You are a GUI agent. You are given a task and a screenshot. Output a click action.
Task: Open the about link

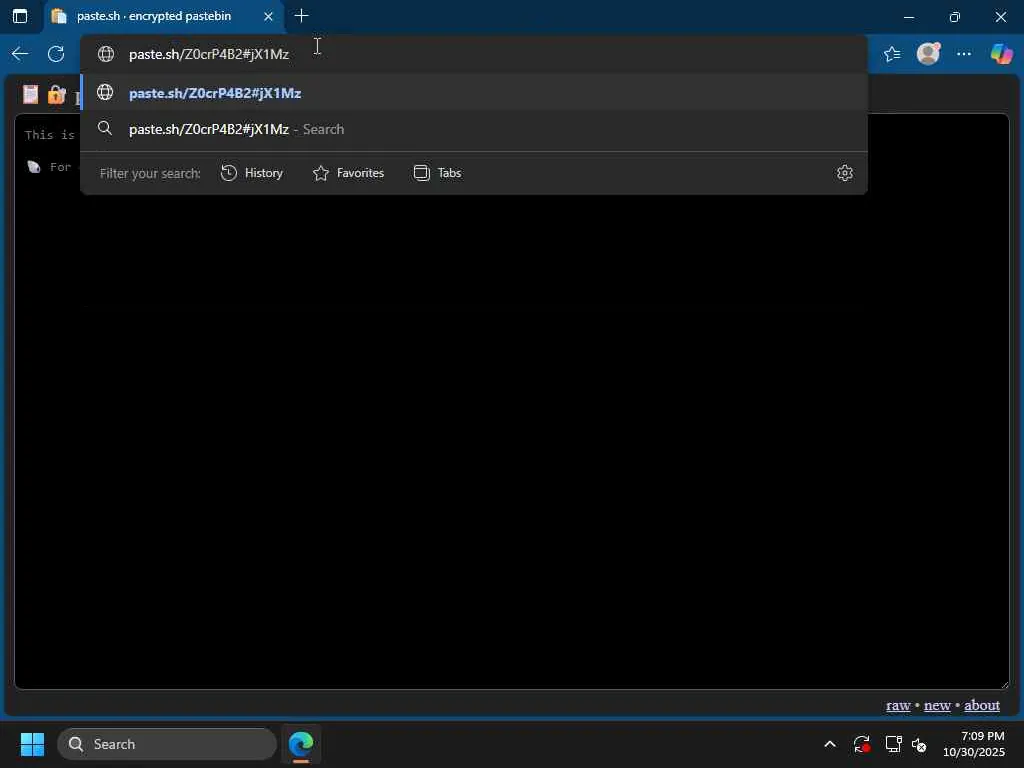click(x=982, y=705)
